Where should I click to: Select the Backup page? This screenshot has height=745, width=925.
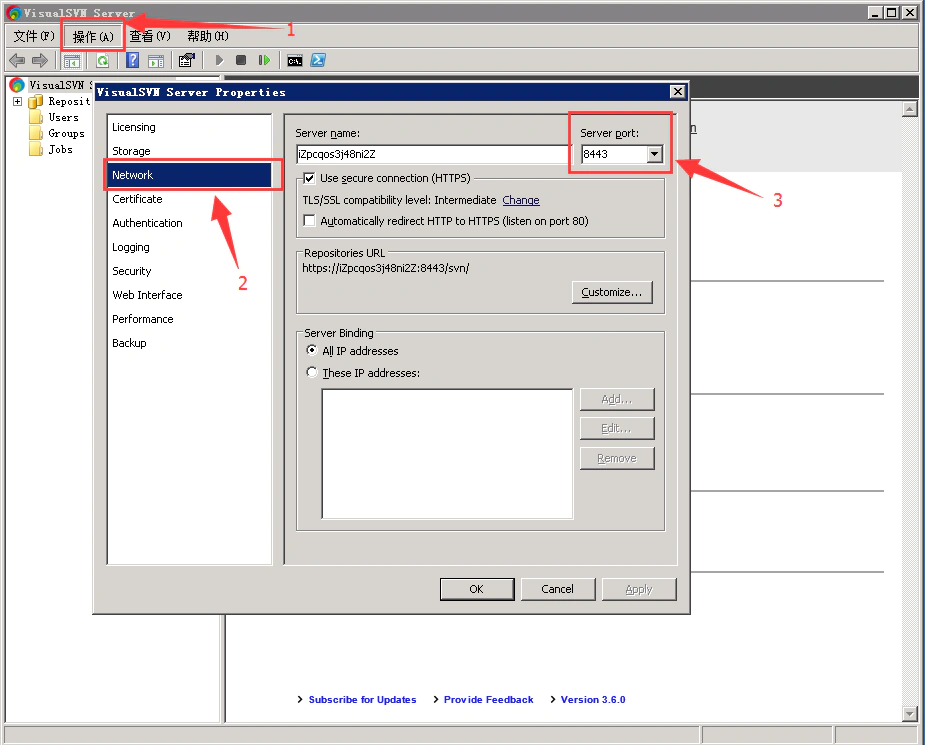tap(189, 343)
